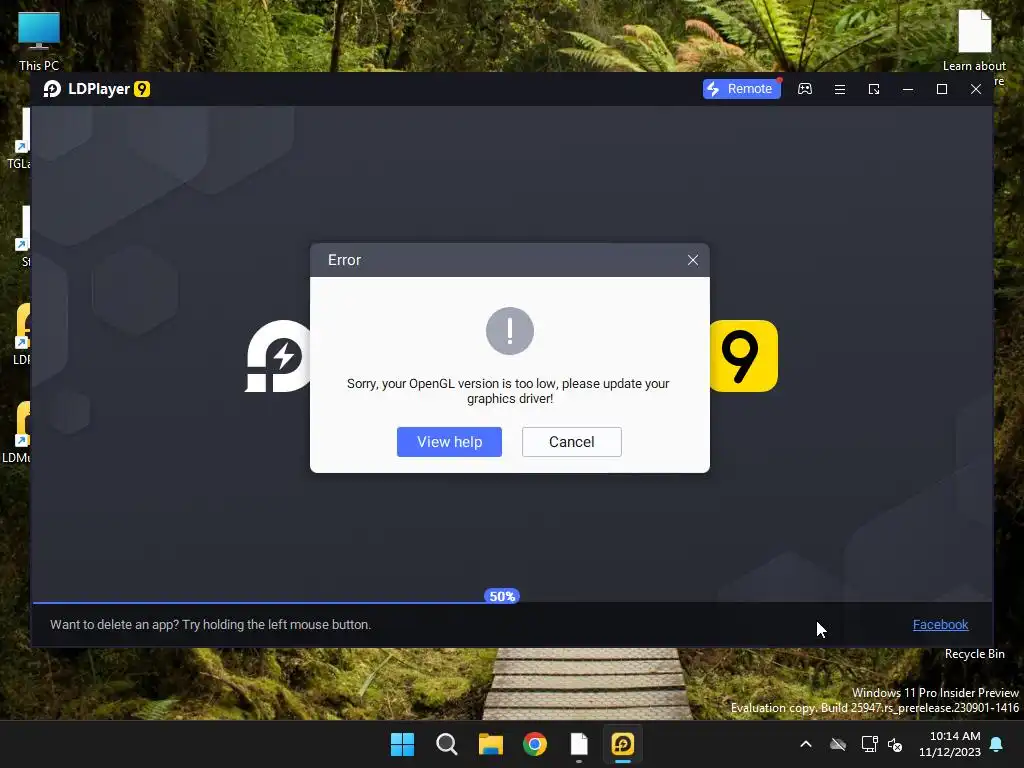Cancel the OpenGL error dialog

coord(571,442)
